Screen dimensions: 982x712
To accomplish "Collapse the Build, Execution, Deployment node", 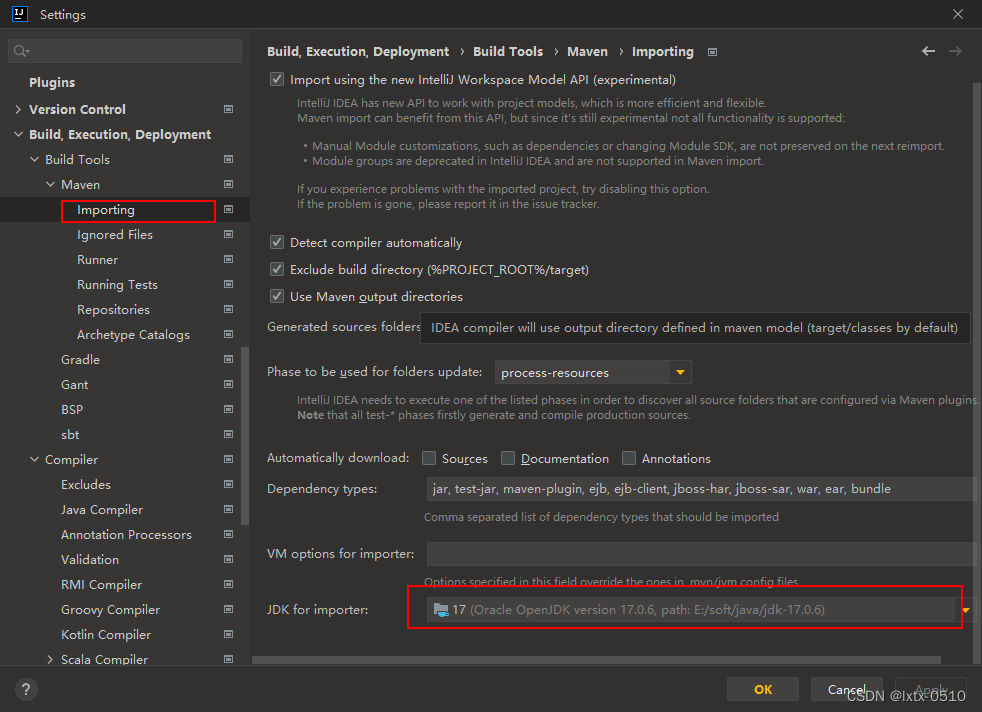I will pyautogui.click(x=18, y=134).
